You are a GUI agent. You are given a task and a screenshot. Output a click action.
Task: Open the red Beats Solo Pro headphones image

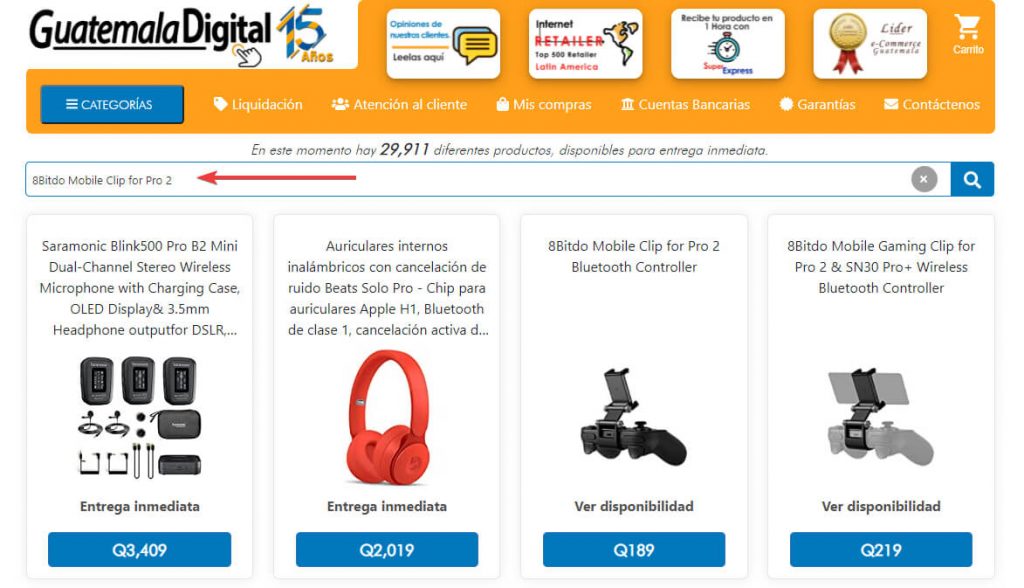[x=387, y=417]
